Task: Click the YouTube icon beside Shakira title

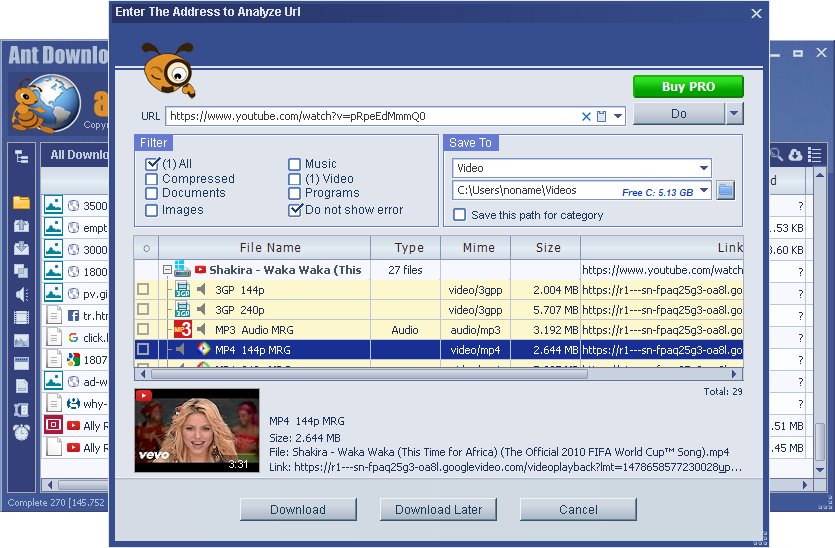Action: pyautogui.click(x=200, y=270)
